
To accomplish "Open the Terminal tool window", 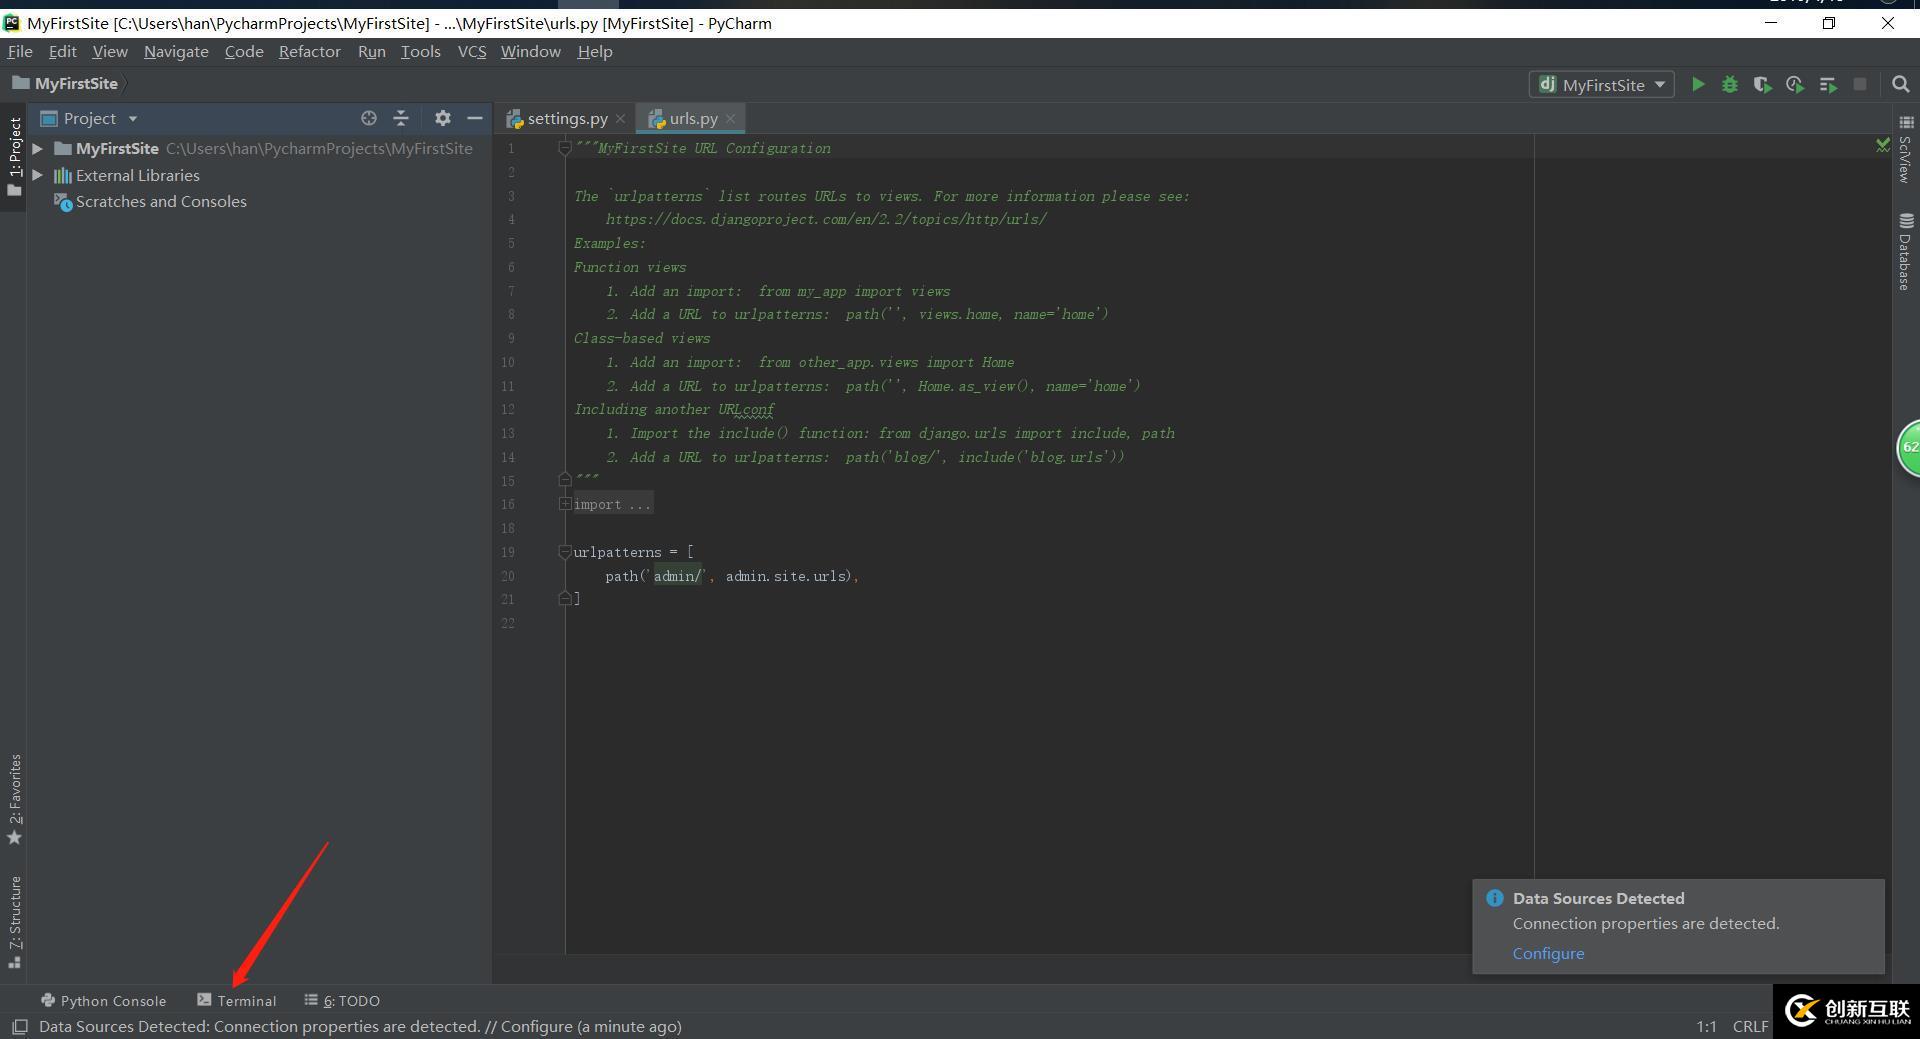I will [x=237, y=1001].
